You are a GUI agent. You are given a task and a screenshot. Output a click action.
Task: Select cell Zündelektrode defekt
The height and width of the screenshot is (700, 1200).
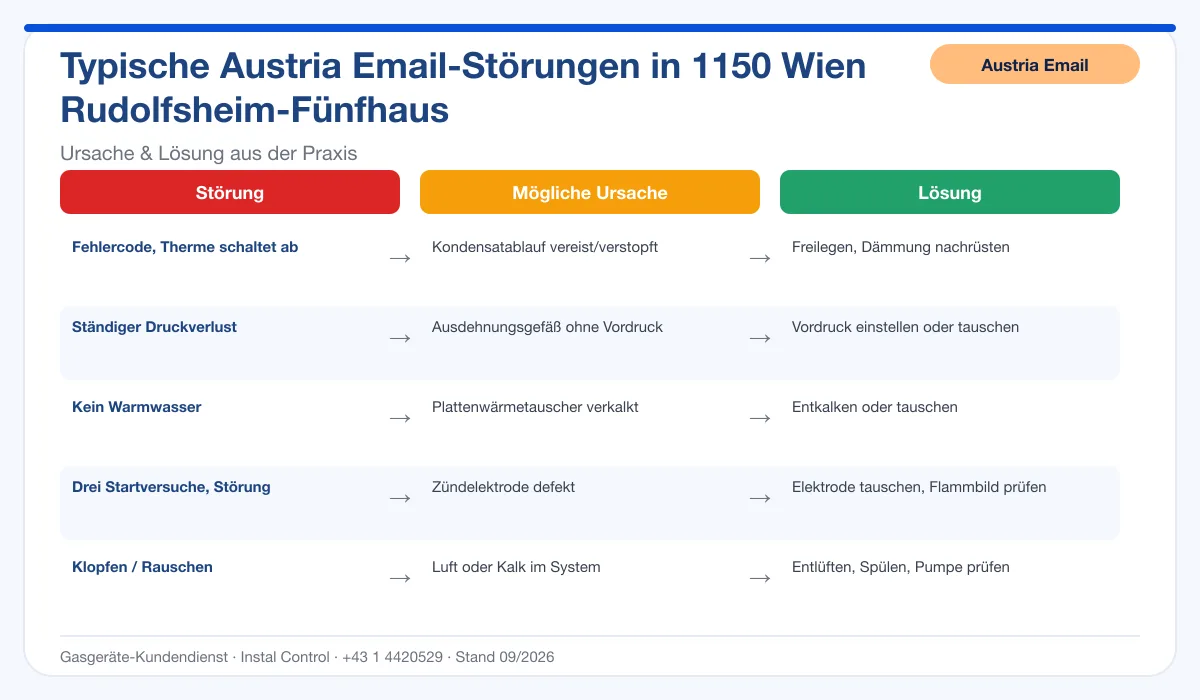[x=503, y=487]
